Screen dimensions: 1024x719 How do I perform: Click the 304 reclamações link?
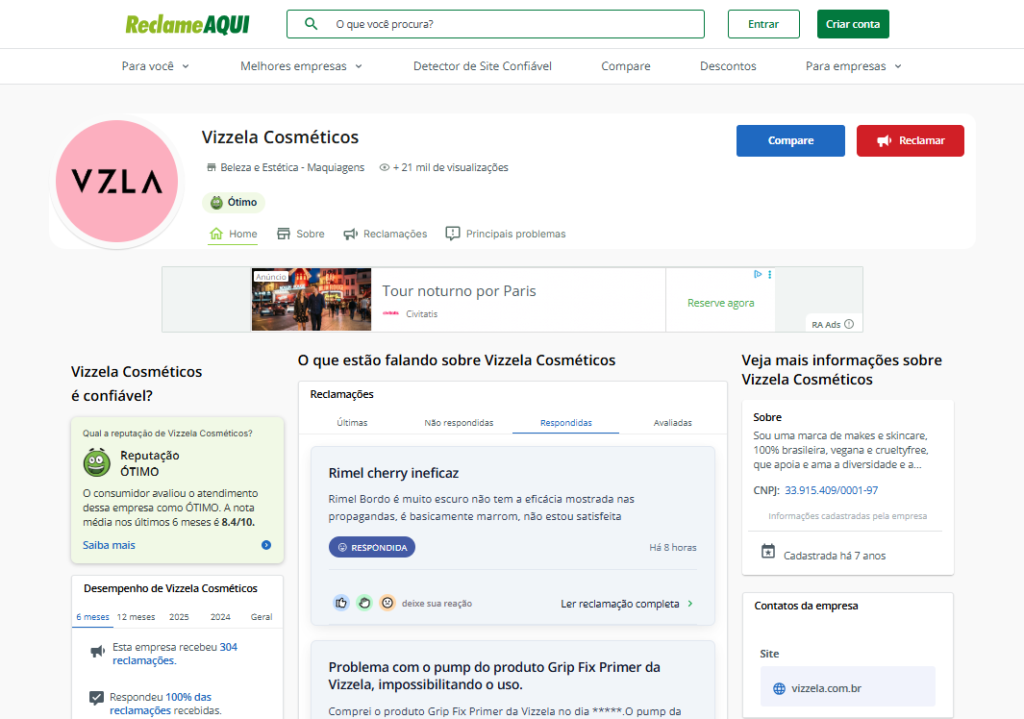pyautogui.click(x=175, y=654)
